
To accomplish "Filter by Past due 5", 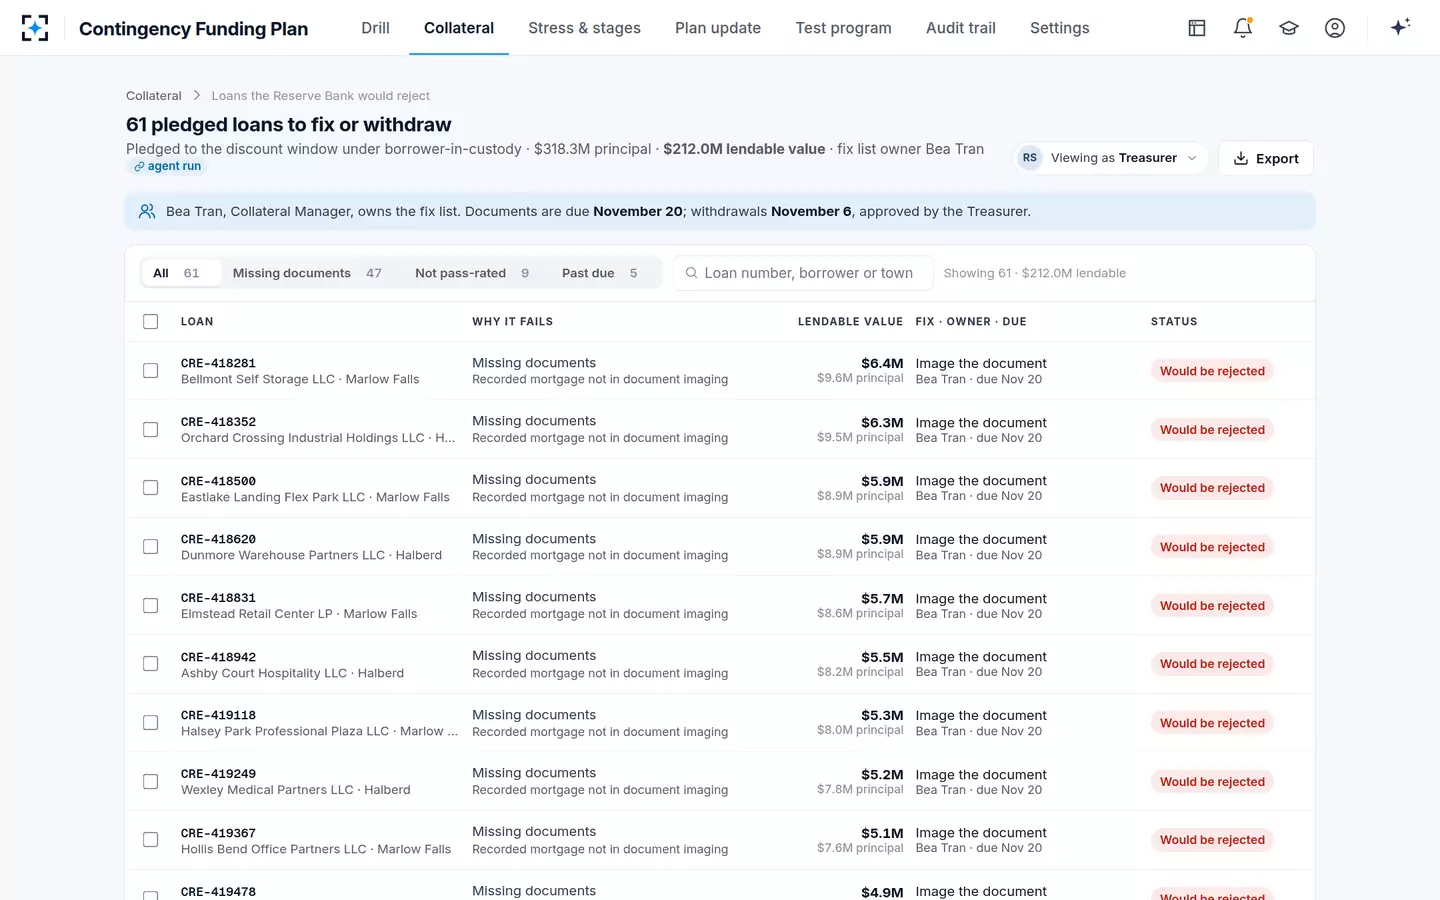I will pyautogui.click(x=599, y=273).
